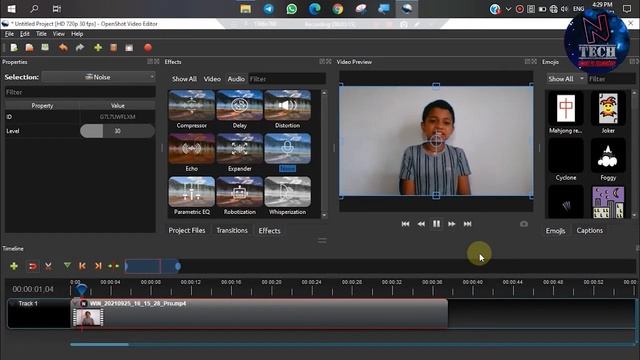
Task: Switch to the Transitions tab
Action: (232, 230)
